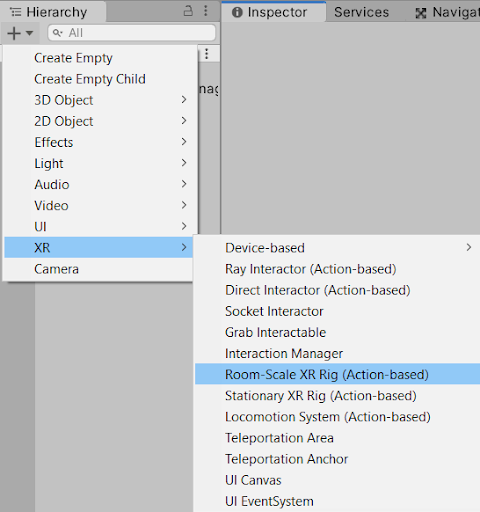
Task: Switch to the Services tab
Action: [x=361, y=12]
